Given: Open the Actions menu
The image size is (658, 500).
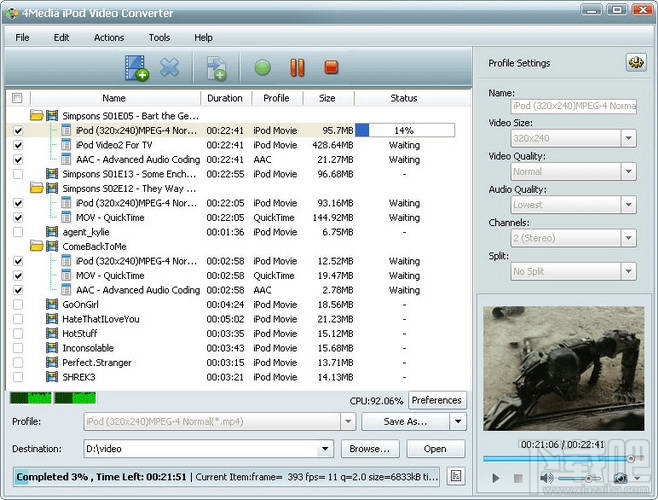Looking at the screenshot, I should coord(109,37).
